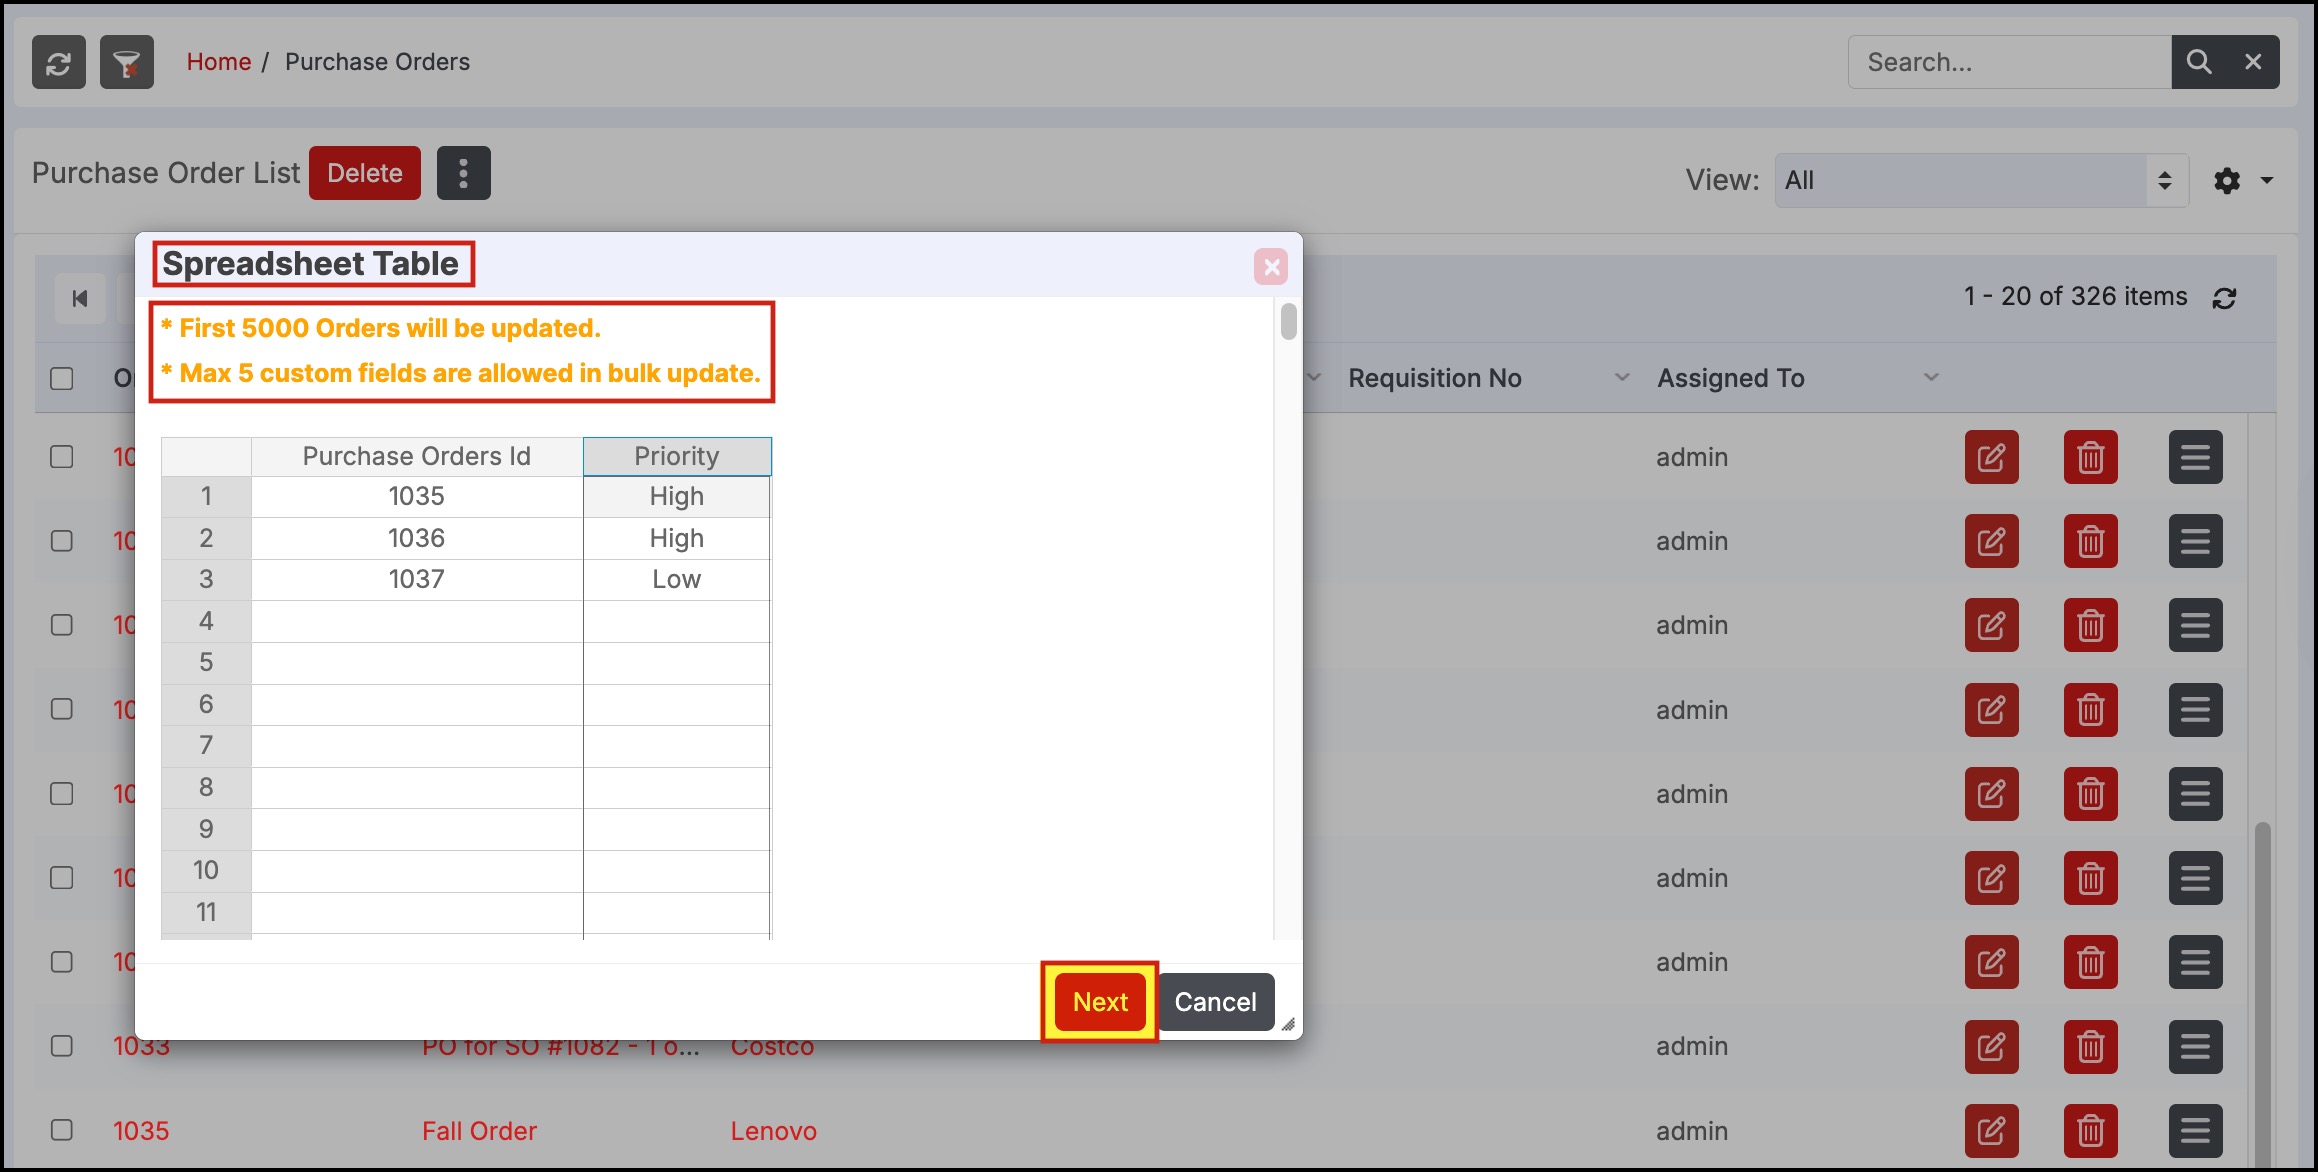Click edit icon for order 1035 row
The image size is (2318, 1172).
tap(1991, 1130)
